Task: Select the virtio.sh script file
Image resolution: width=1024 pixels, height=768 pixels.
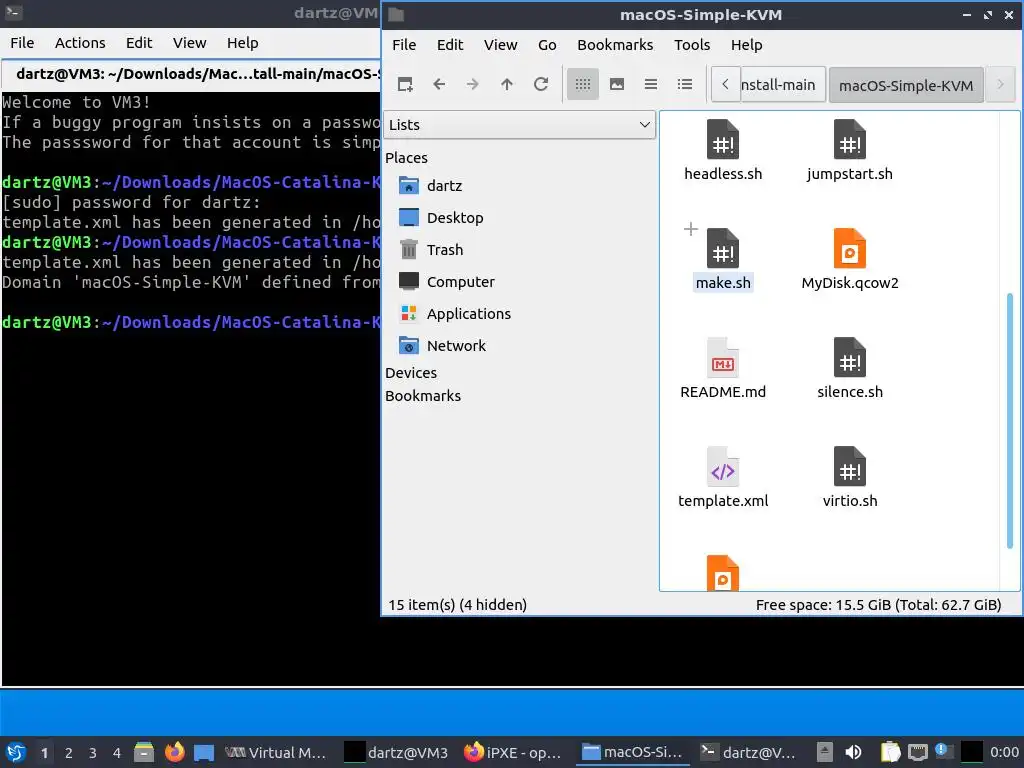Action: click(850, 478)
